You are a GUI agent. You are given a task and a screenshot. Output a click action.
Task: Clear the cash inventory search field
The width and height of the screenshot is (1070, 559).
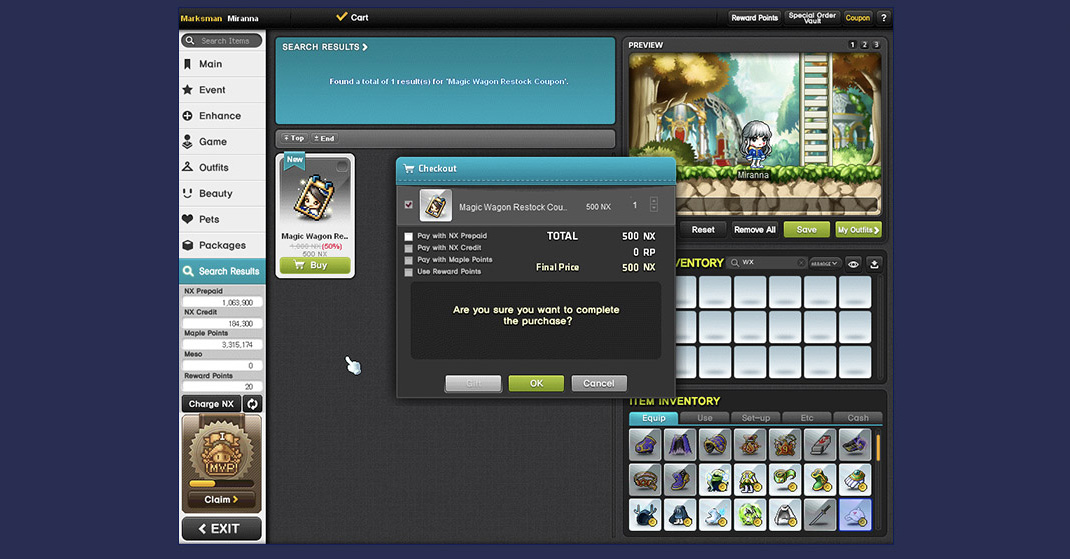[801, 263]
